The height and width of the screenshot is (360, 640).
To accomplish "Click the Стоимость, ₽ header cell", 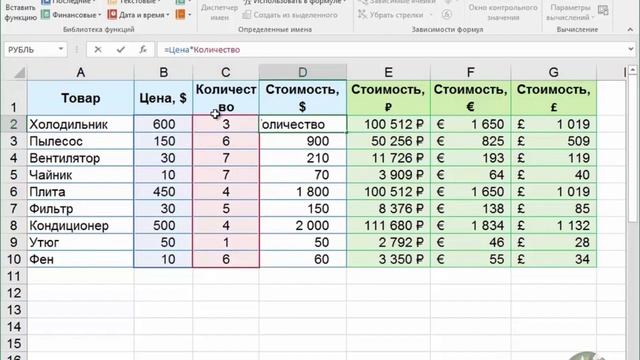I will [x=388, y=98].
